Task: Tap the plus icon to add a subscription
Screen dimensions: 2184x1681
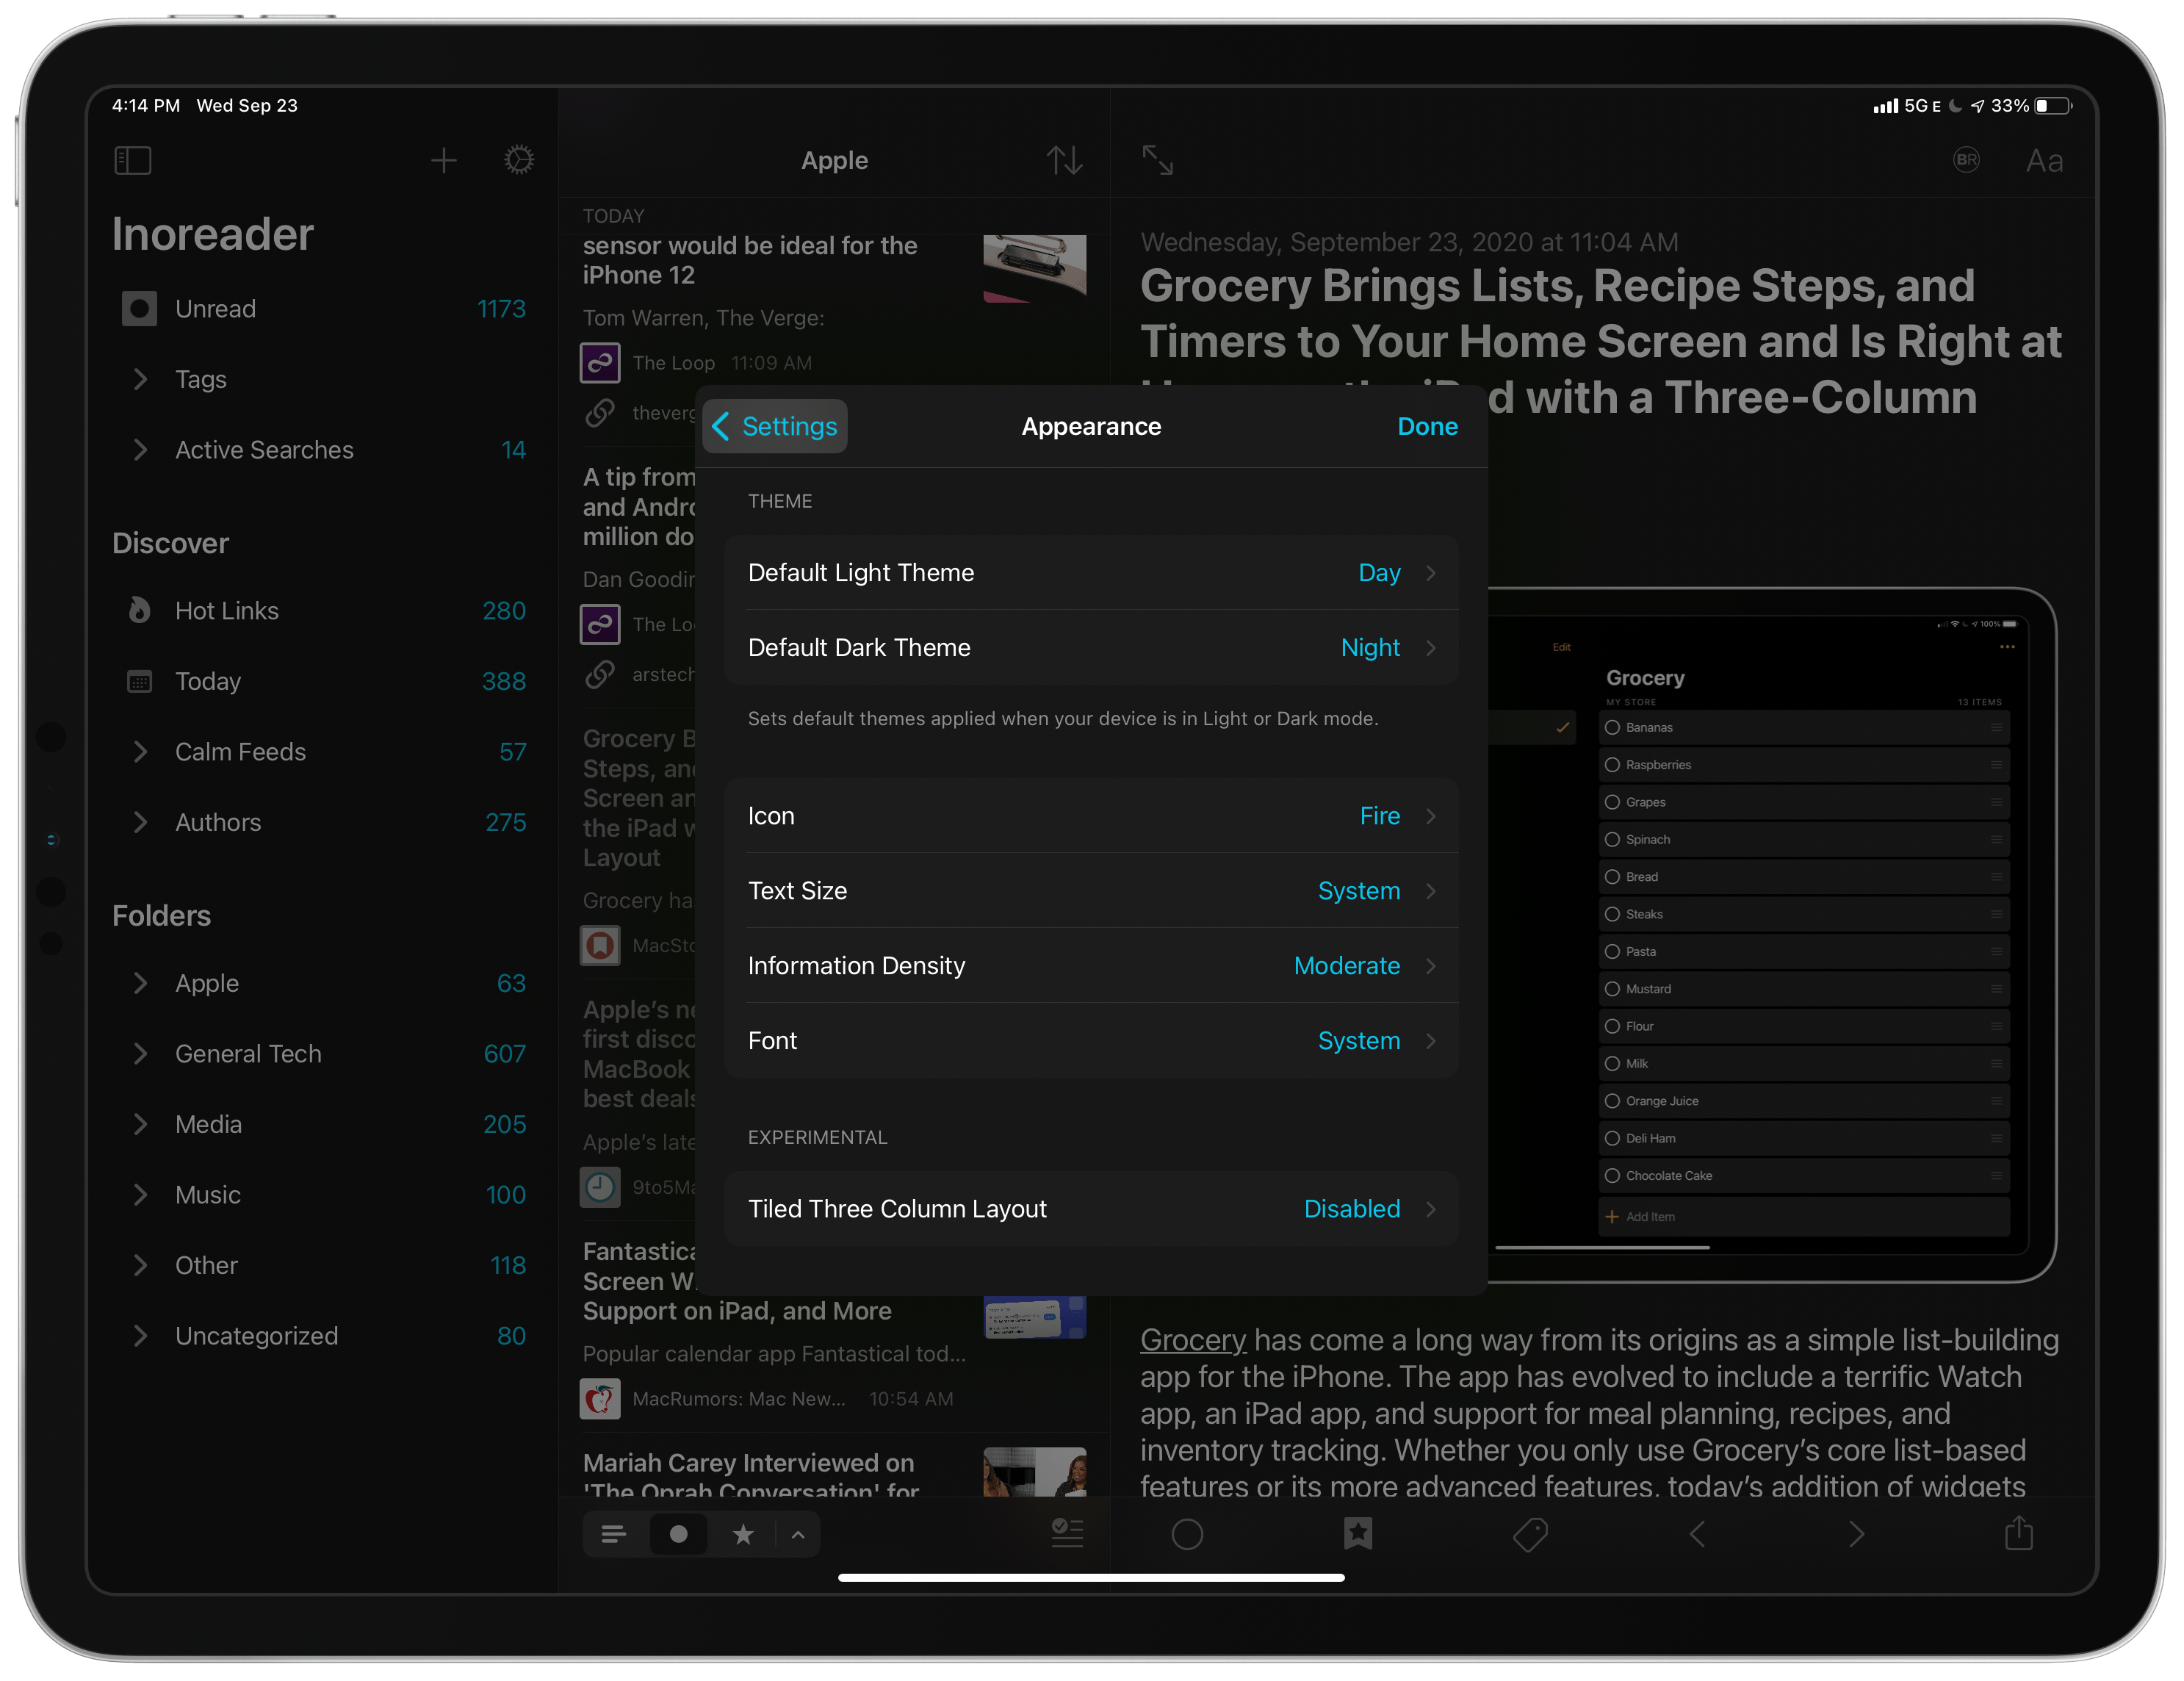Action: [443, 160]
